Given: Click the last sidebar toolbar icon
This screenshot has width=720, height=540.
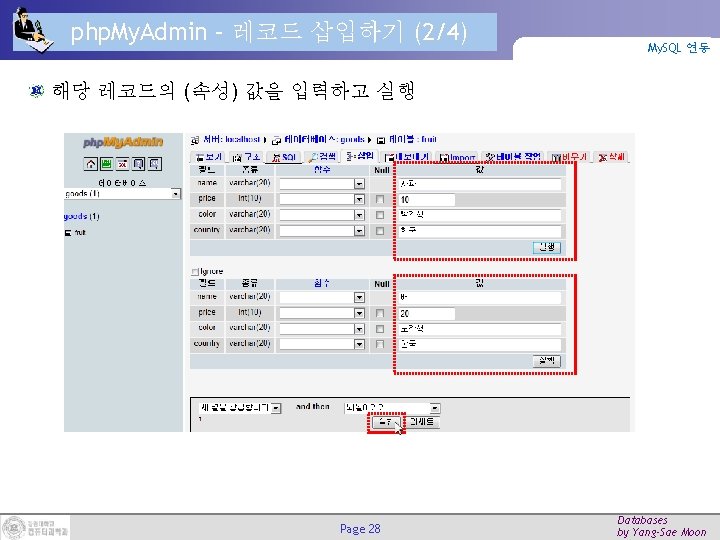Looking at the screenshot, I should (154, 164).
